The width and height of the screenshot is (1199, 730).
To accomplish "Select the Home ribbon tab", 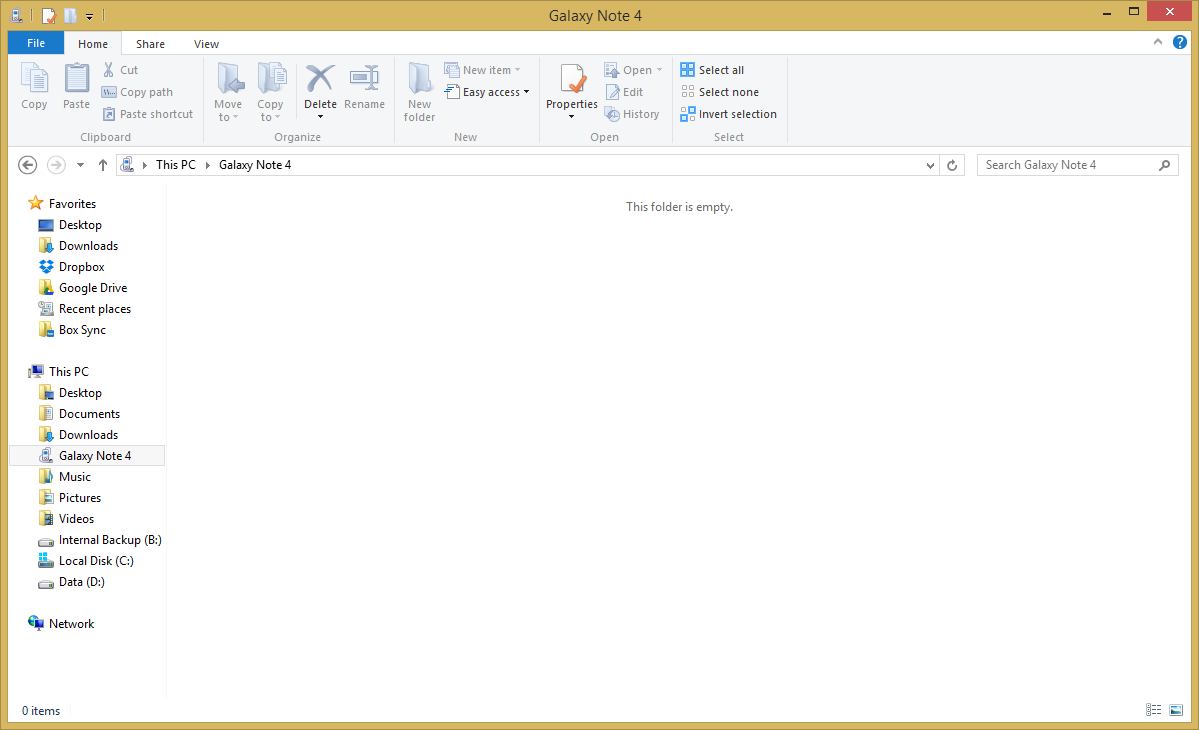I will [x=93, y=44].
